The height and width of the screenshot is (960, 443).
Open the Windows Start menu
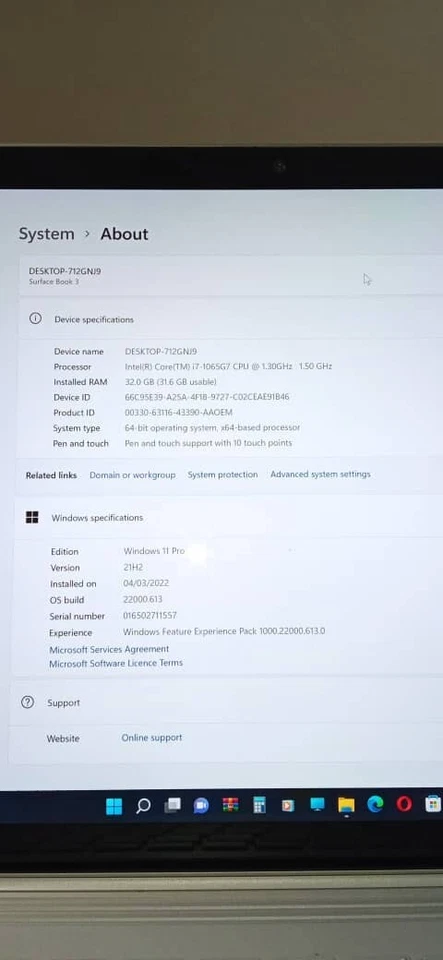pos(114,806)
